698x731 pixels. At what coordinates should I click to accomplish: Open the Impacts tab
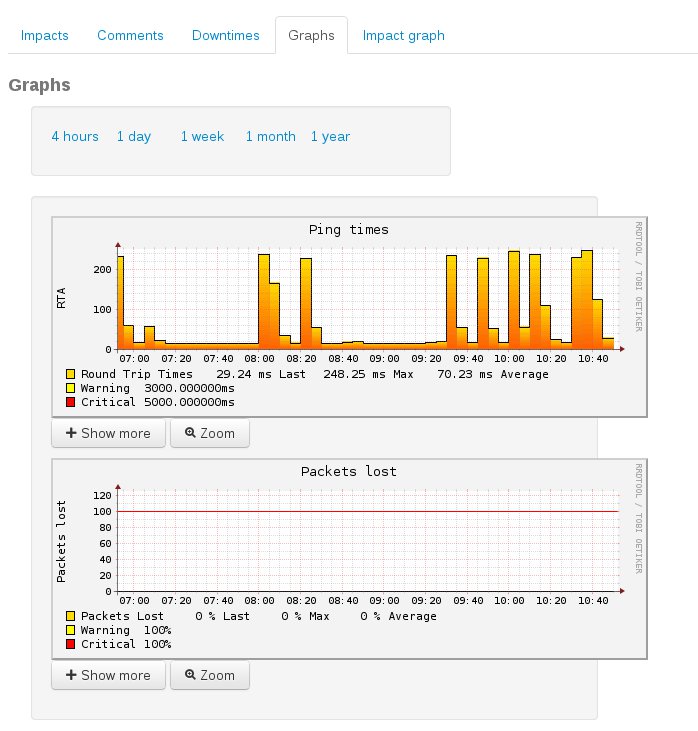tap(45, 35)
